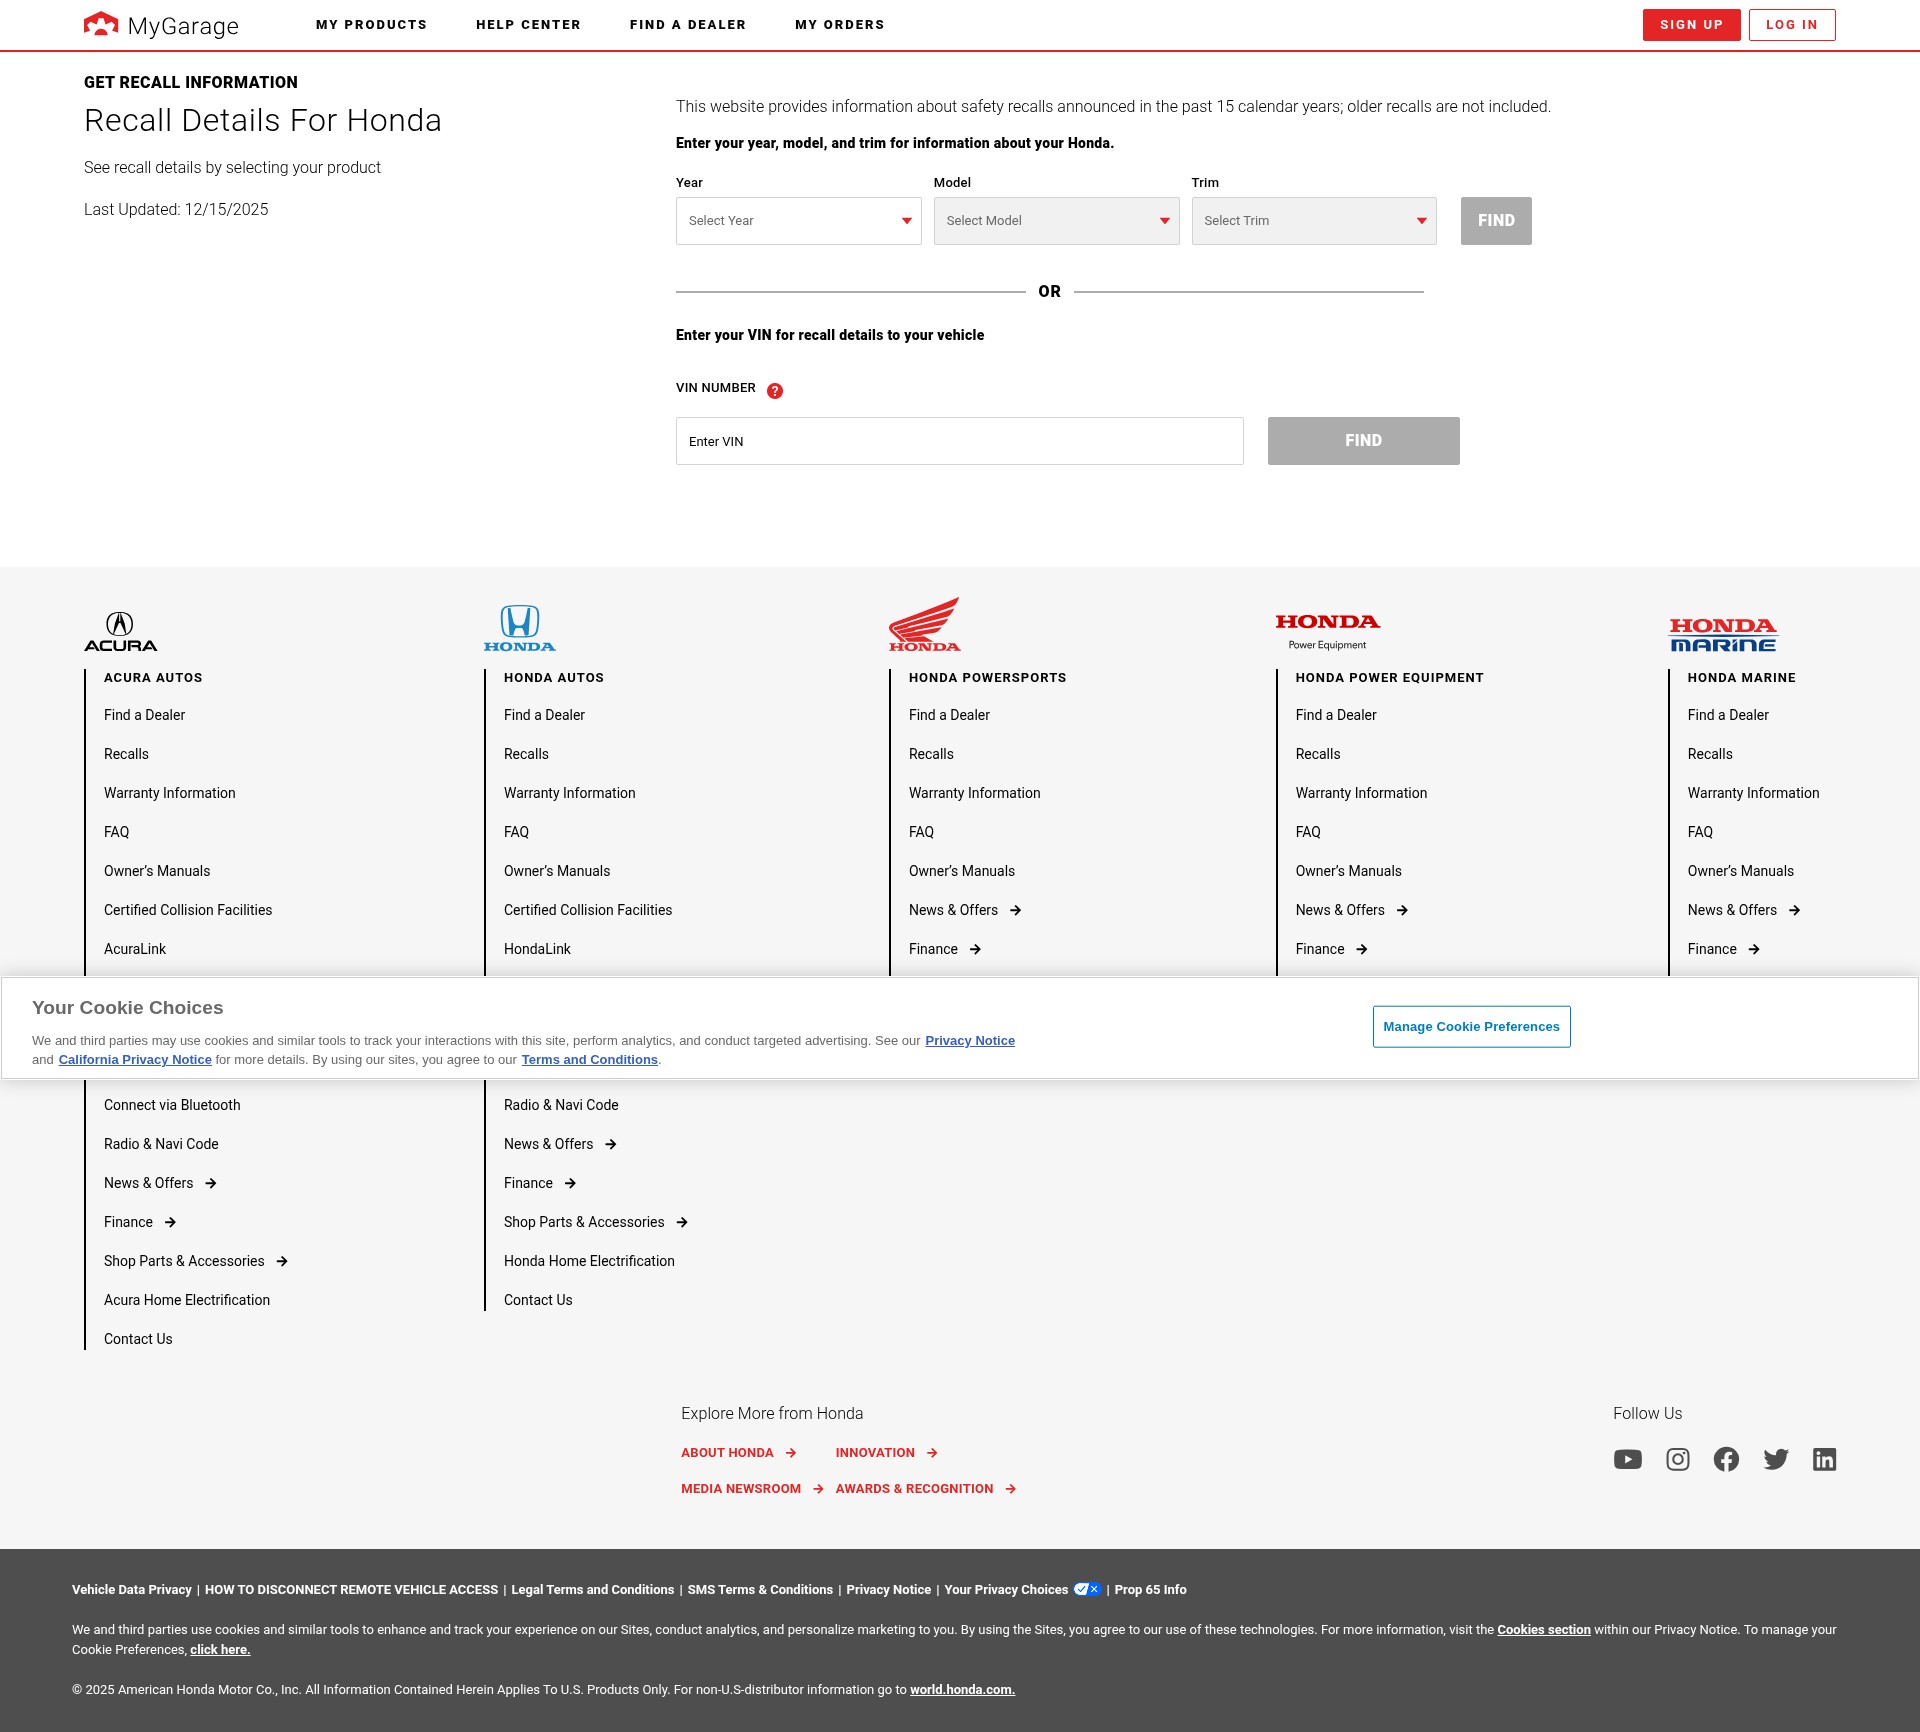1920x1732 pixels.
Task: Open world.honda.com footer link
Action: click(x=962, y=1690)
